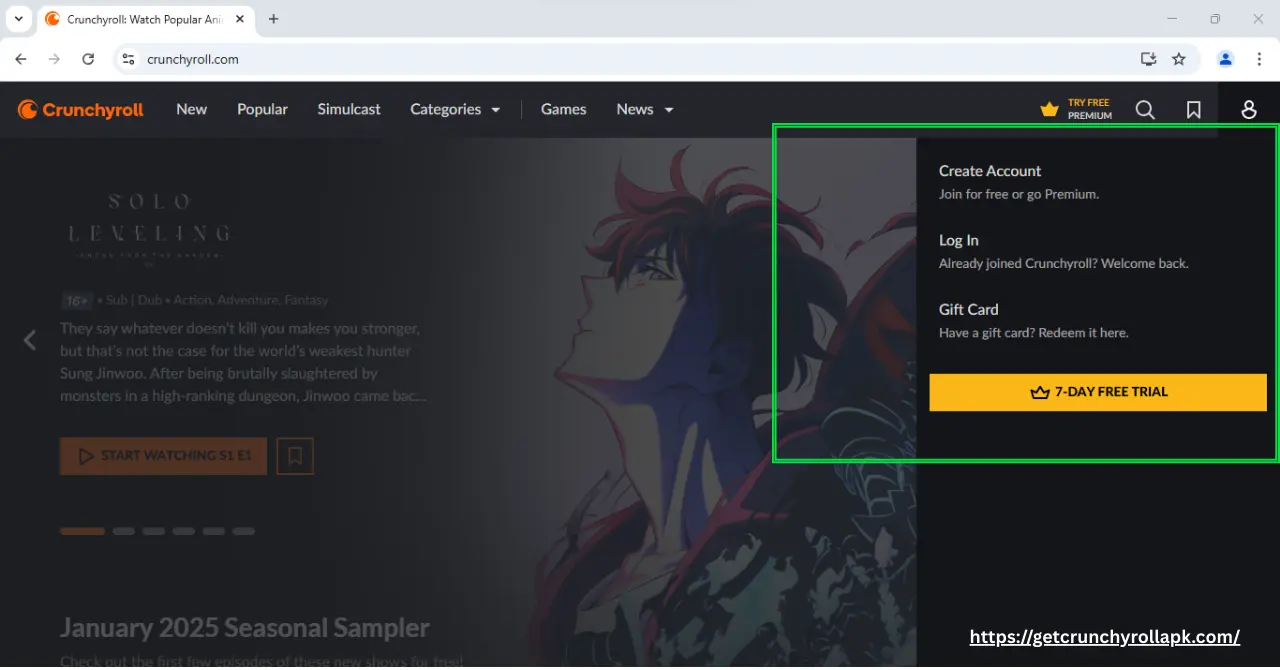Click the browser forward arrow
The image size is (1280, 670).
(54, 59)
